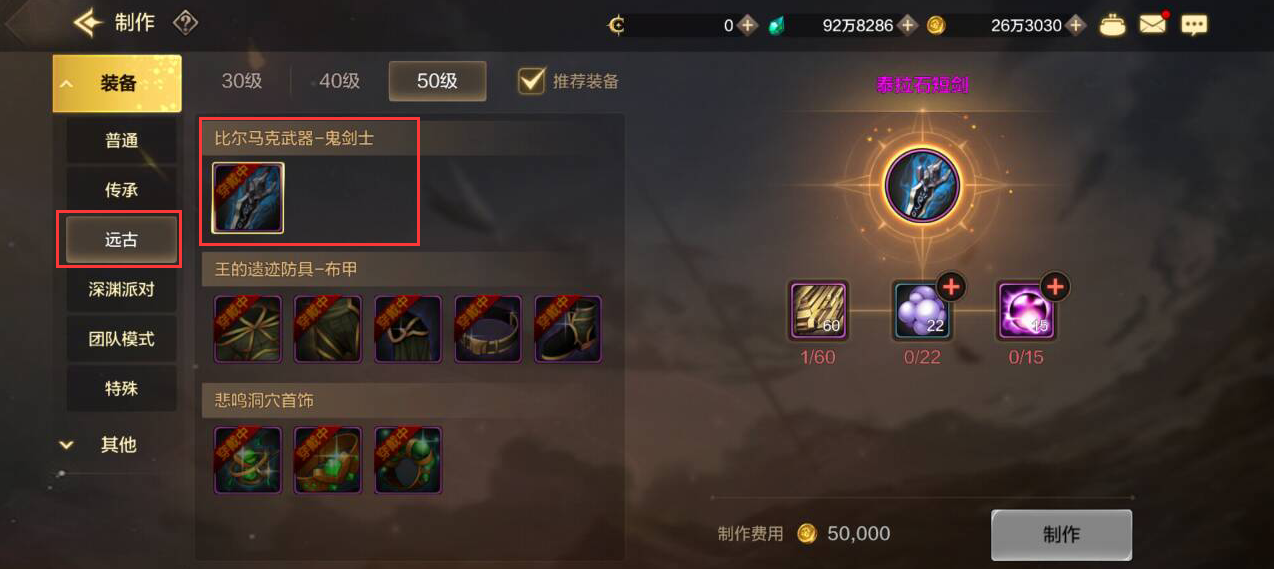This screenshot has width=1274, height=569.
Task: Select the 鬼剑士 weapon icon in 比尔马克武器
Action: click(248, 197)
